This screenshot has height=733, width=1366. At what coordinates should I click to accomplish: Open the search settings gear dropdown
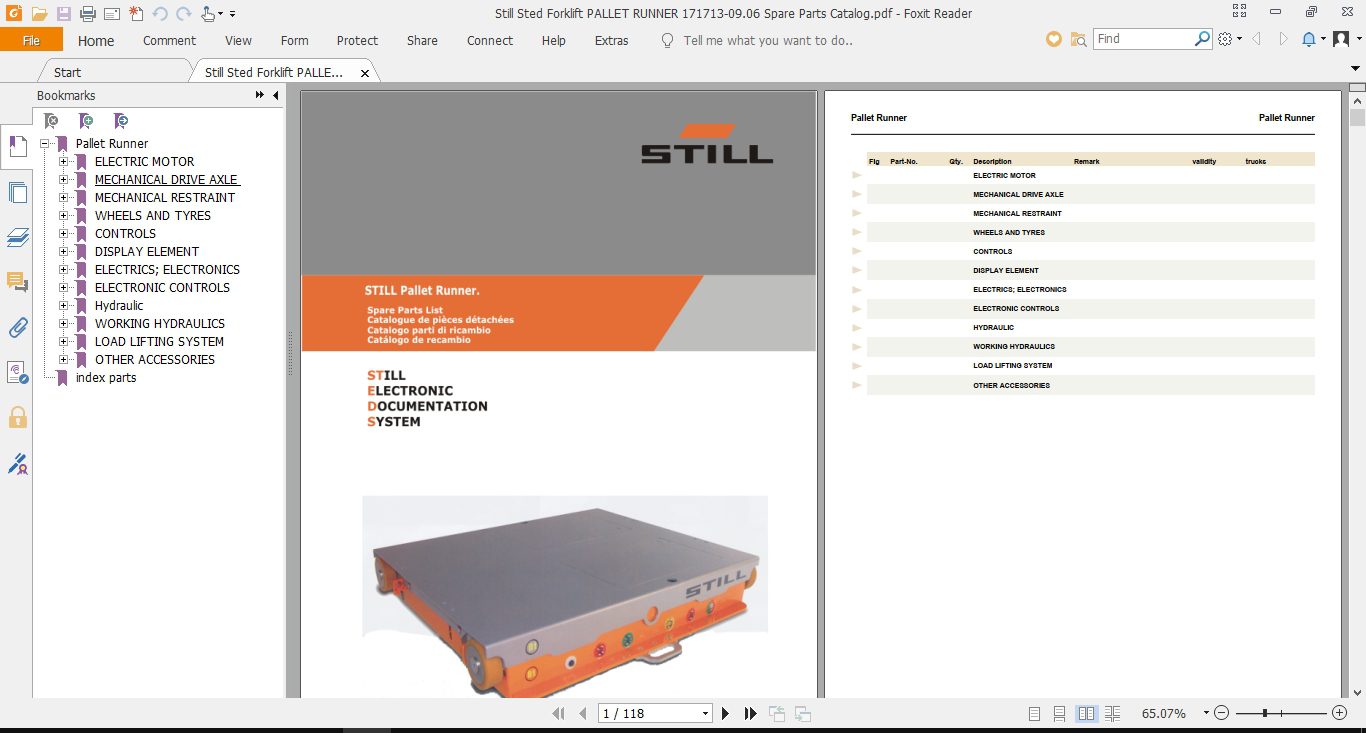pyautogui.click(x=1229, y=39)
